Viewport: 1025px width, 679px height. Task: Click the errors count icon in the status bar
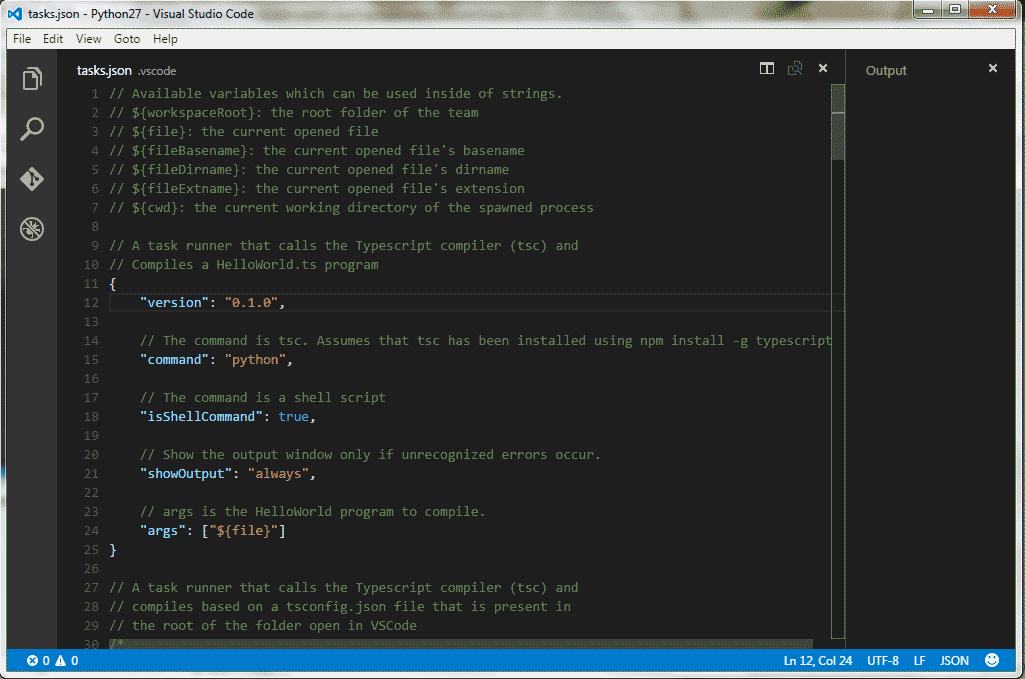(33, 661)
